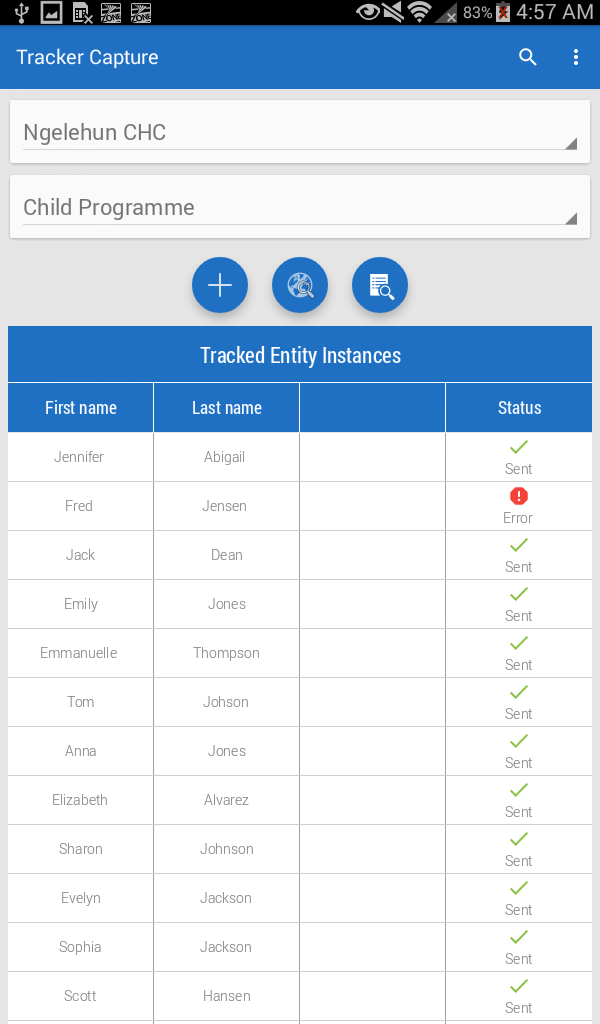Tap the globe search (online query) button
Image resolution: width=600 pixels, height=1024 pixels.
[x=300, y=286]
